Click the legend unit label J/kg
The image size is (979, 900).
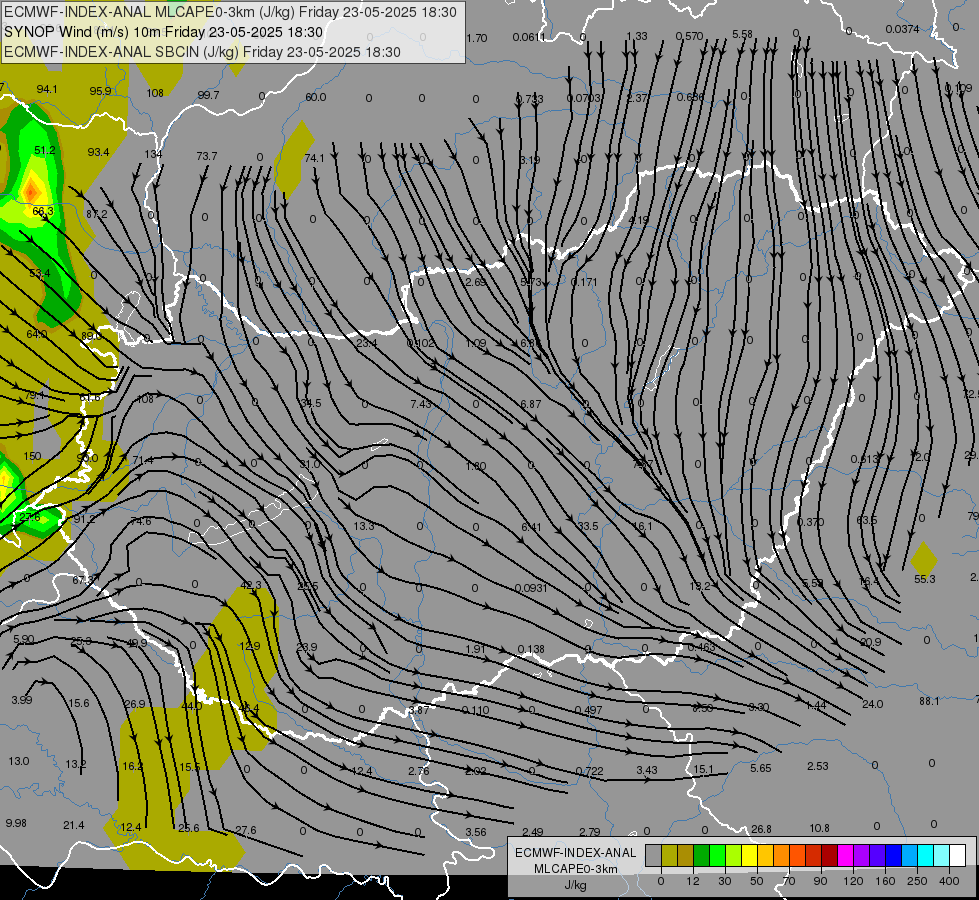[576, 885]
